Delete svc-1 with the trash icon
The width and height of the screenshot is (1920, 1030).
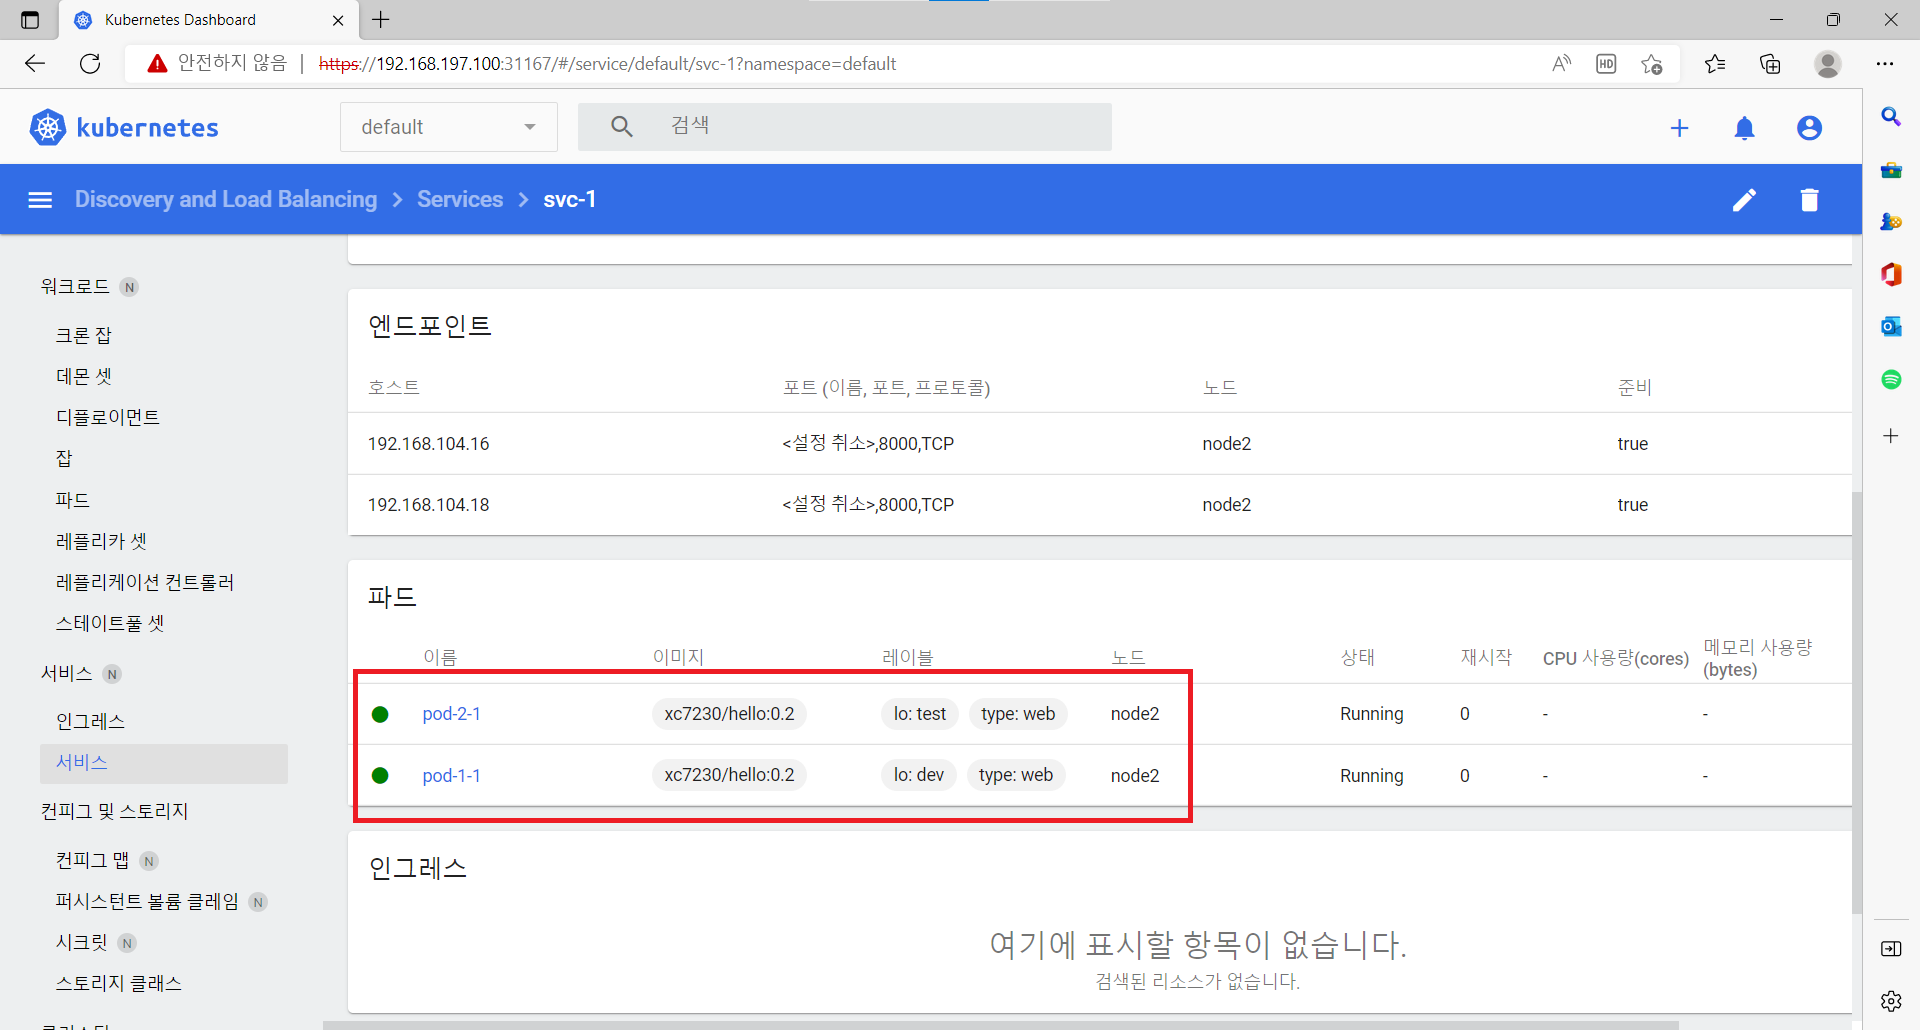(1809, 200)
